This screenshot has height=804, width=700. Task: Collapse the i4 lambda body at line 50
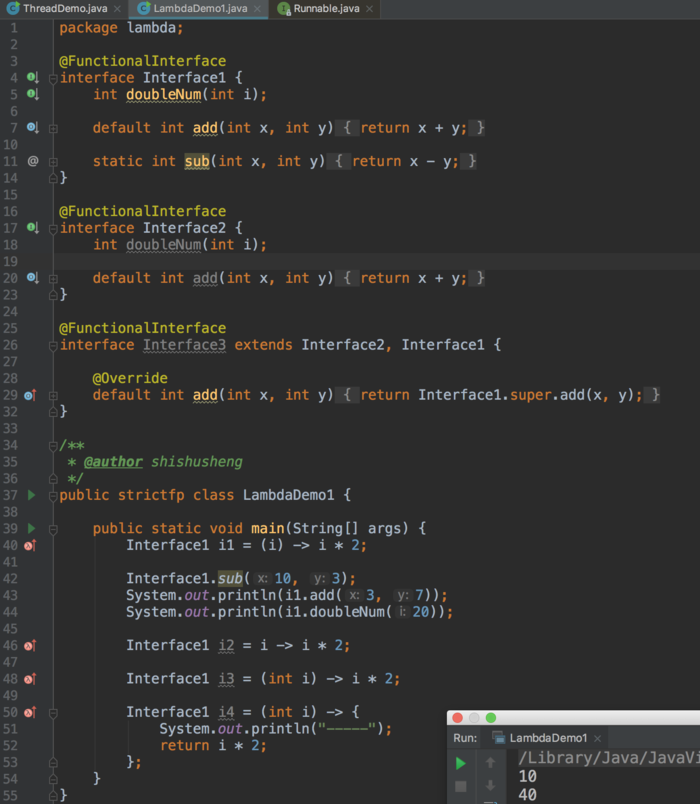[53, 713]
